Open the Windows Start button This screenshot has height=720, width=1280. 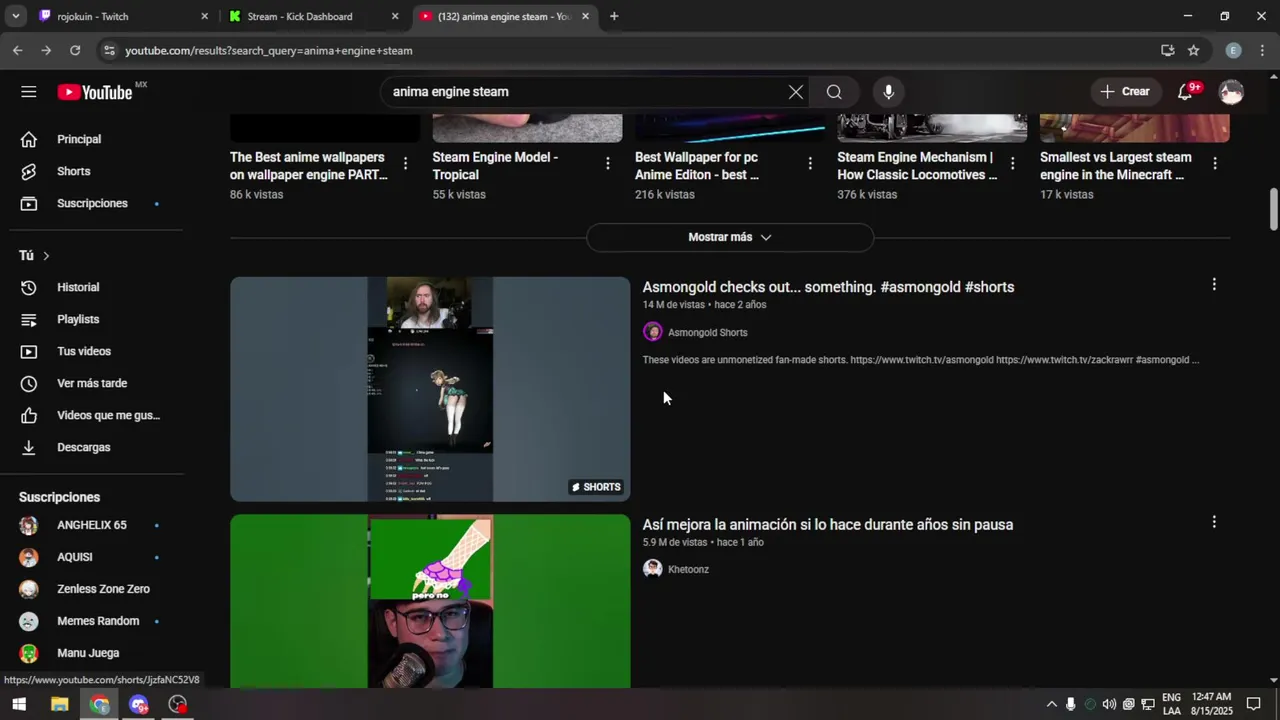tap(18, 704)
